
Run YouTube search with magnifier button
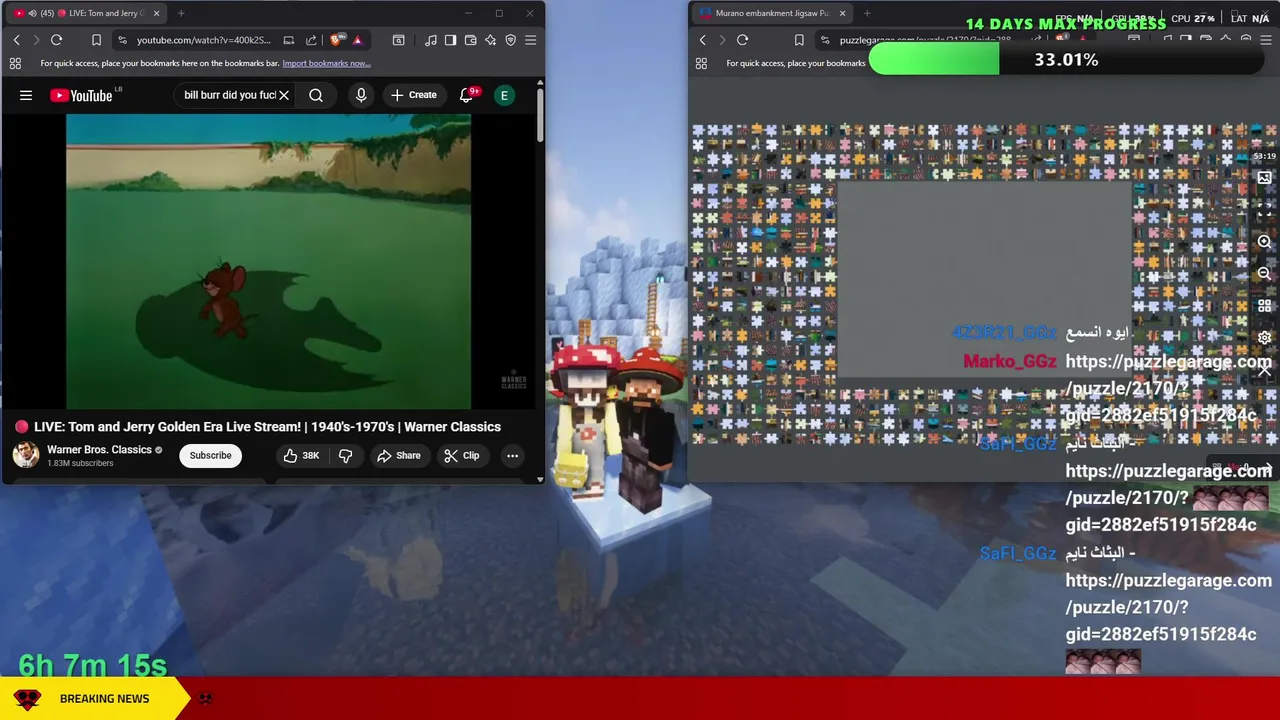(x=316, y=95)
